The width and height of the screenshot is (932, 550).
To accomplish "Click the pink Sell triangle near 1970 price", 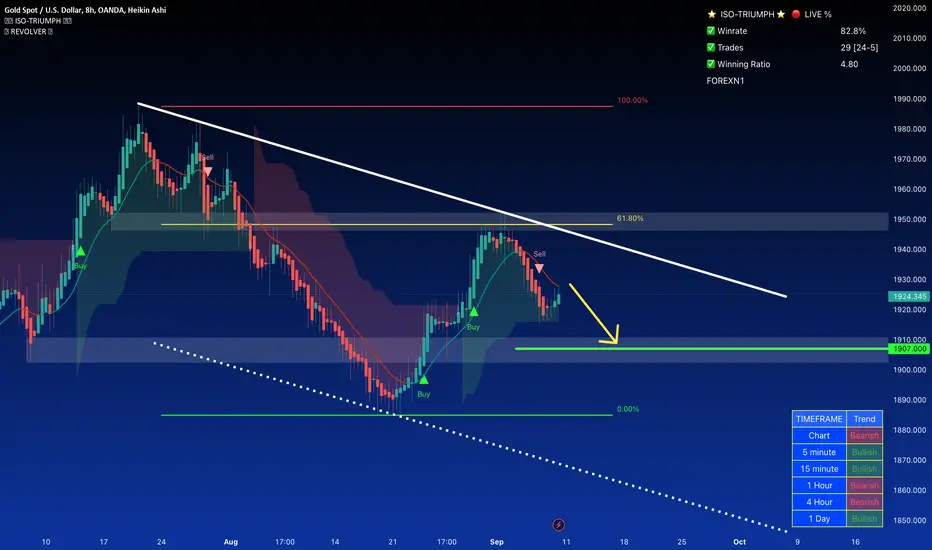I will pyautogui.click(x=207, y=171).
